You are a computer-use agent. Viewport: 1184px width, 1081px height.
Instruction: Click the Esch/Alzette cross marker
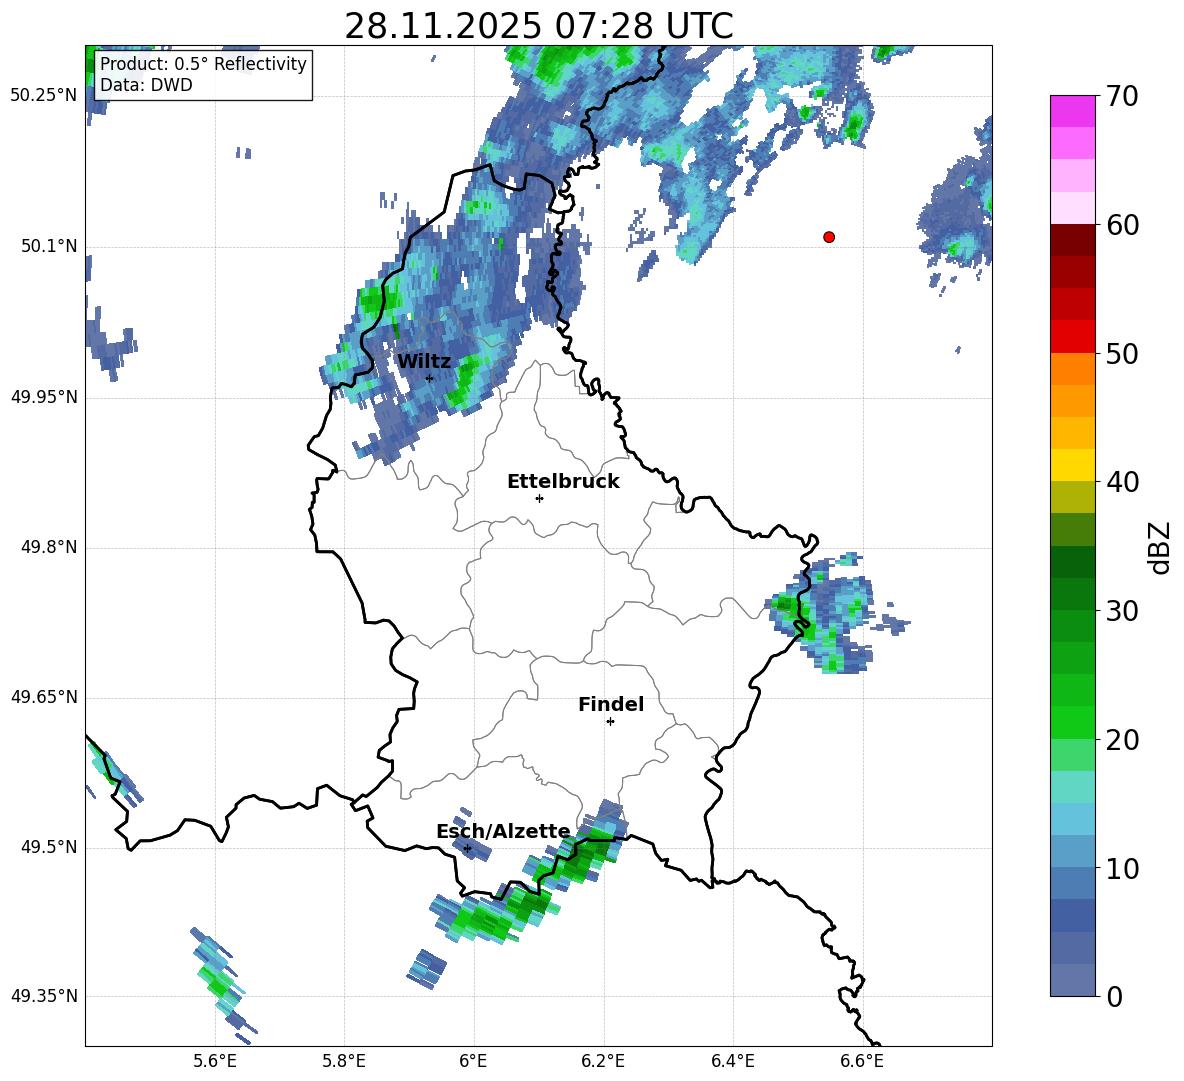[467, 848]
